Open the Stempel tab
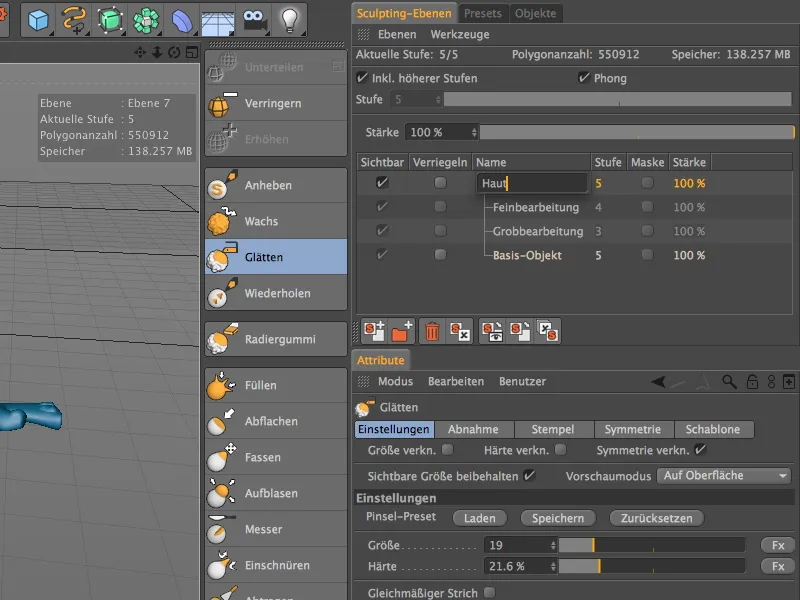Screen dimensions: 800x600 pos(553,430)
